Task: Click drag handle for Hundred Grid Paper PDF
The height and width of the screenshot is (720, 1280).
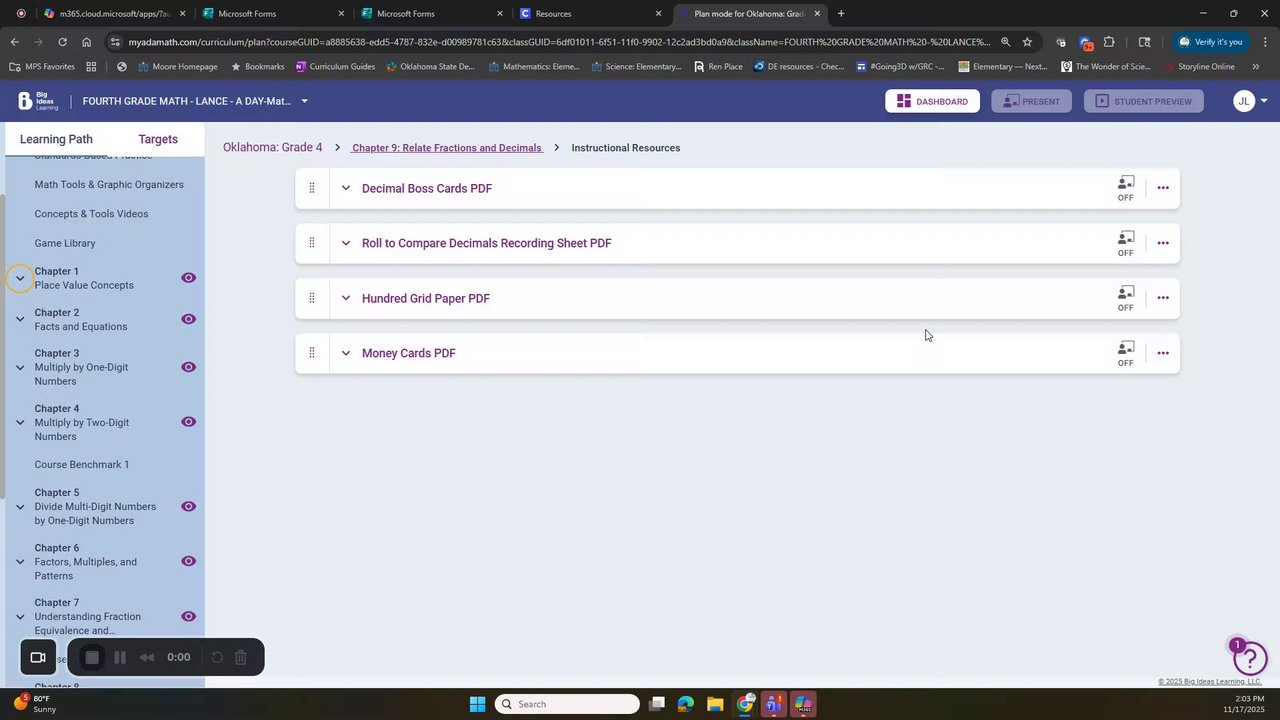Action: (x=312, y=298)
